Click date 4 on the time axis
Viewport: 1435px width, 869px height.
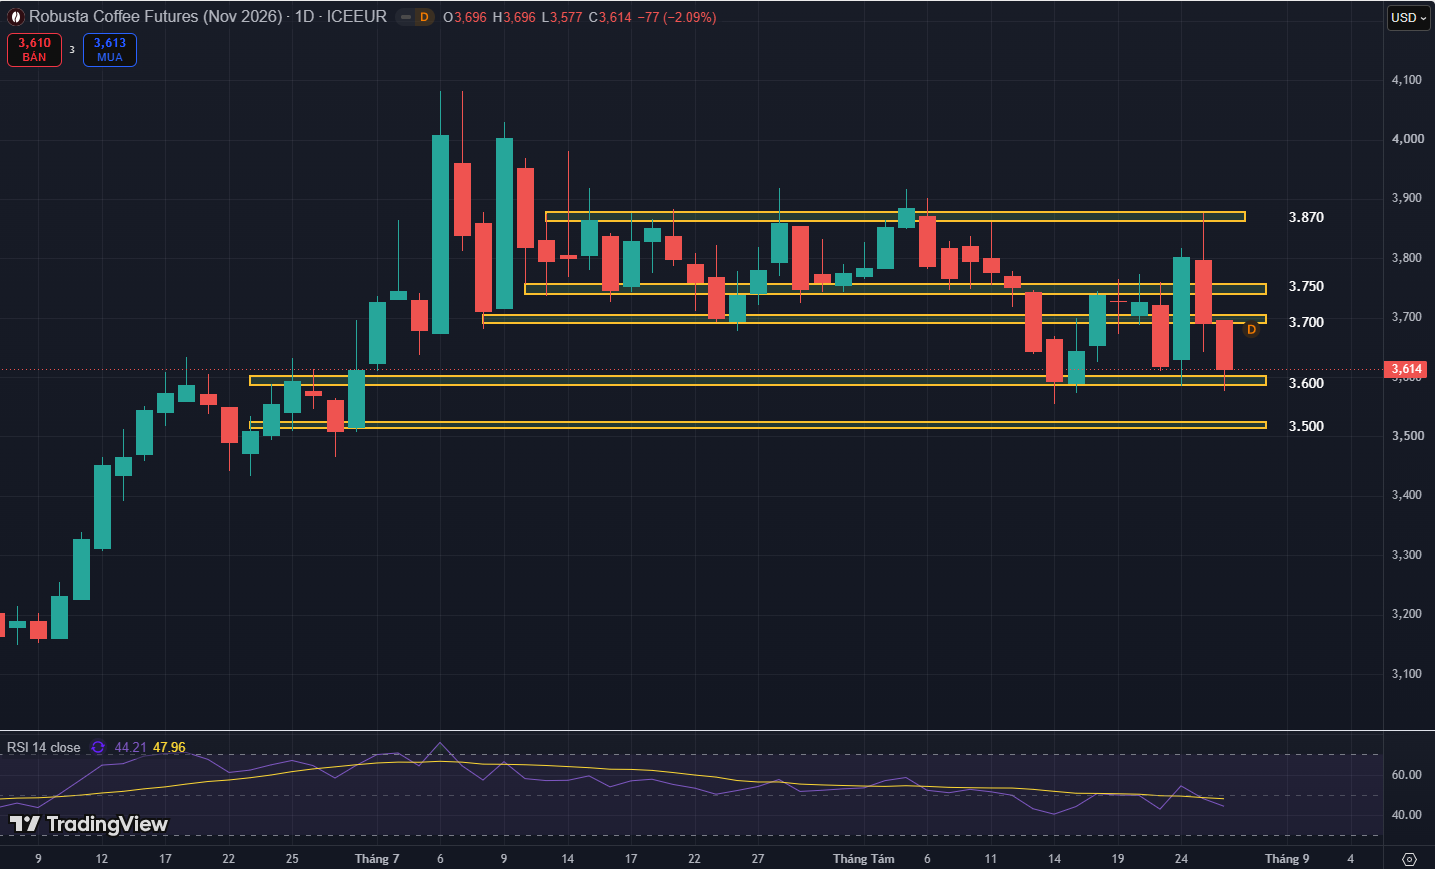(x=1351, y=859)
